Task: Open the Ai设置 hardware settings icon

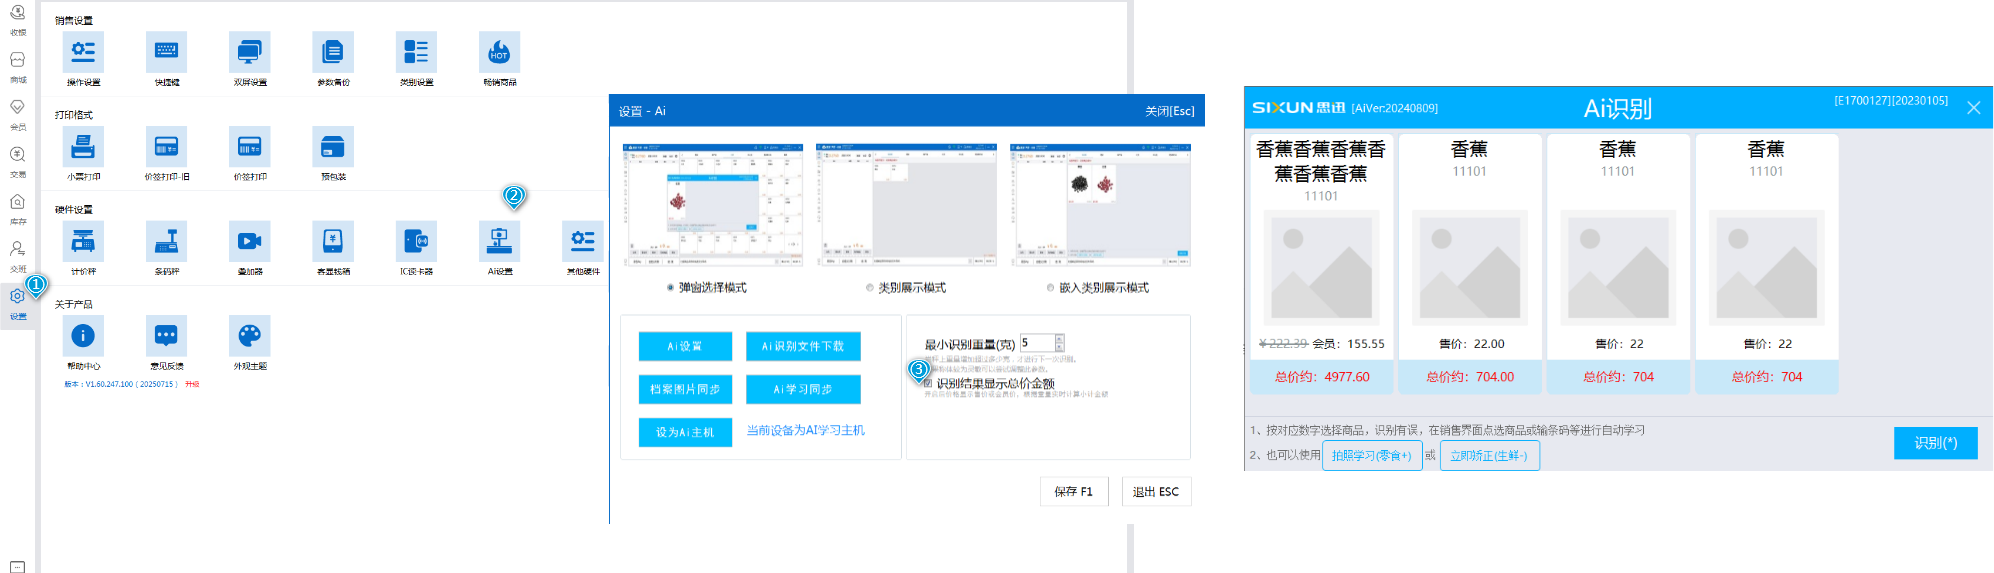Action: [x=499, y=241]
